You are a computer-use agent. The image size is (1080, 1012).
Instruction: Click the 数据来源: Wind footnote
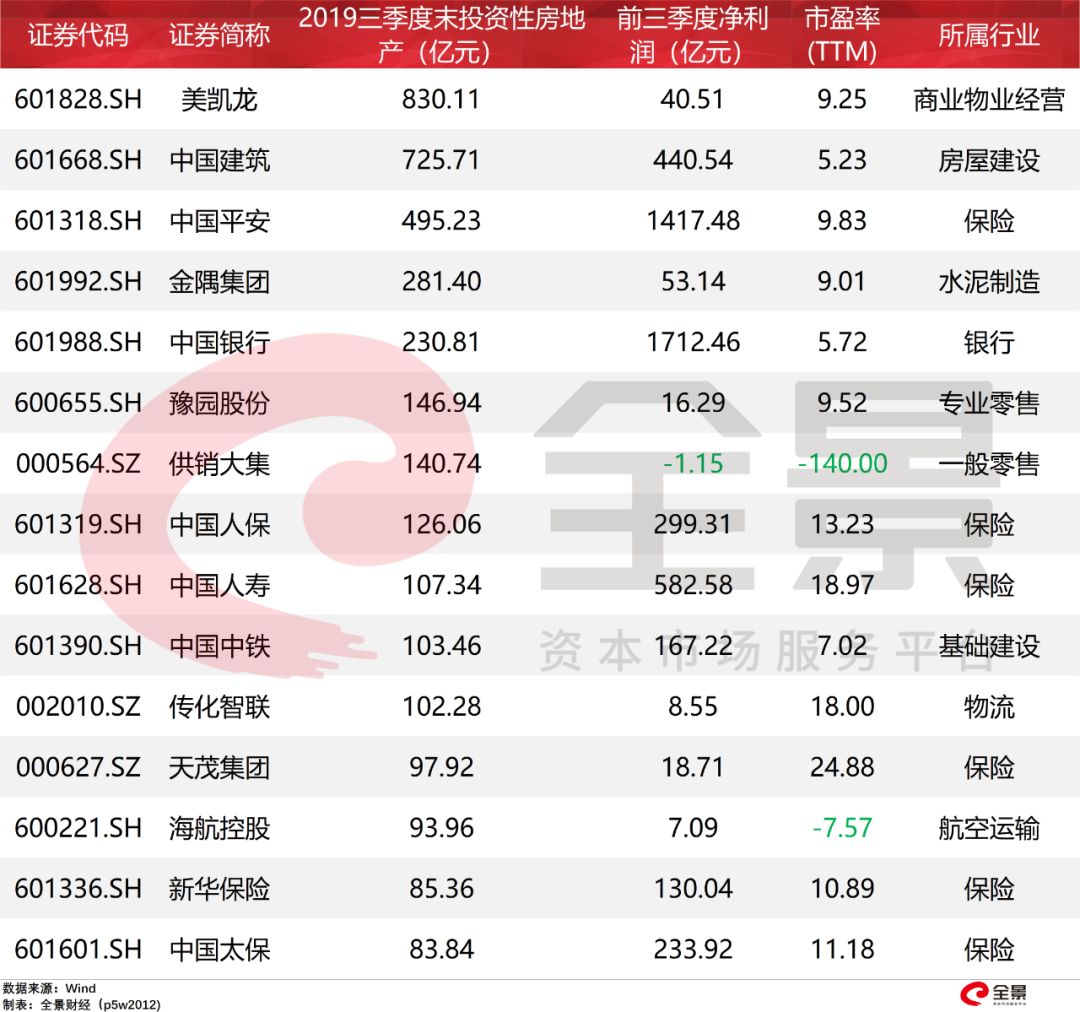(49, 989)
